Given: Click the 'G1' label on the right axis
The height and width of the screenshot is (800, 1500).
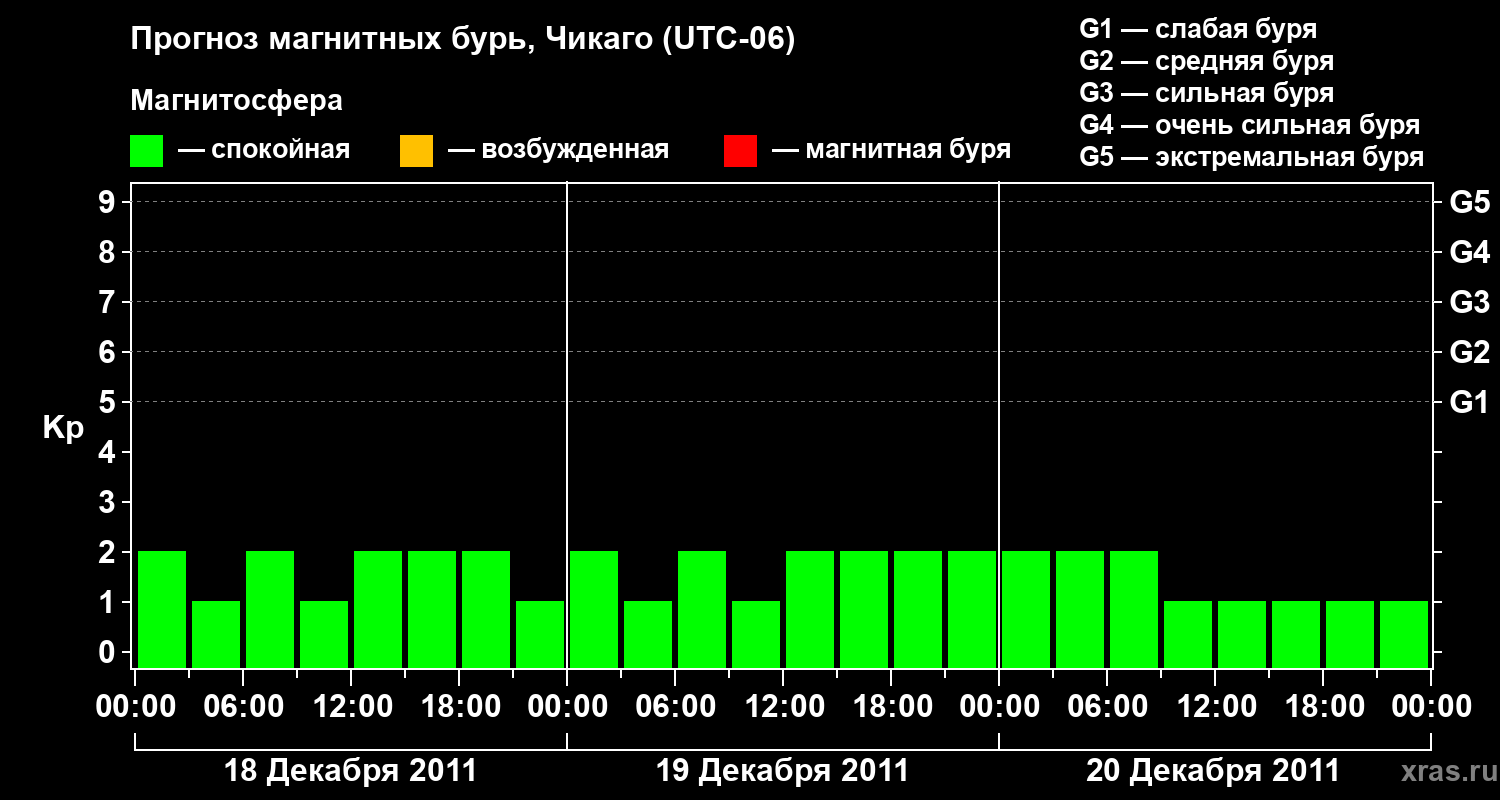Looking at the screenshot, I should pyautogui.click(x=1470, y=402).
